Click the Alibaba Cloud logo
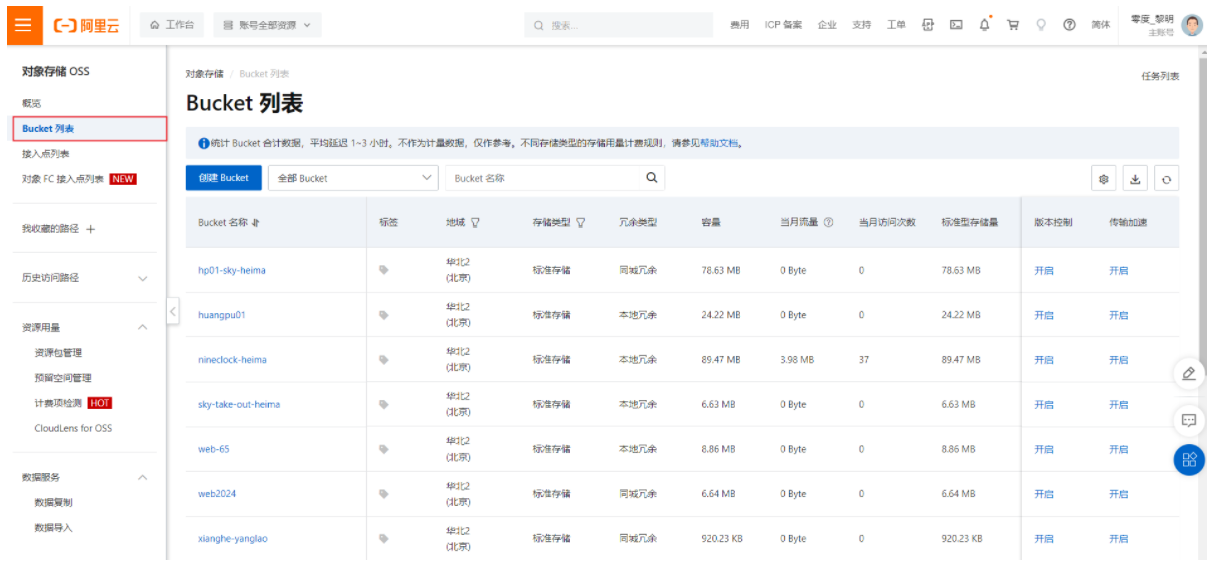 pos(86,25)
